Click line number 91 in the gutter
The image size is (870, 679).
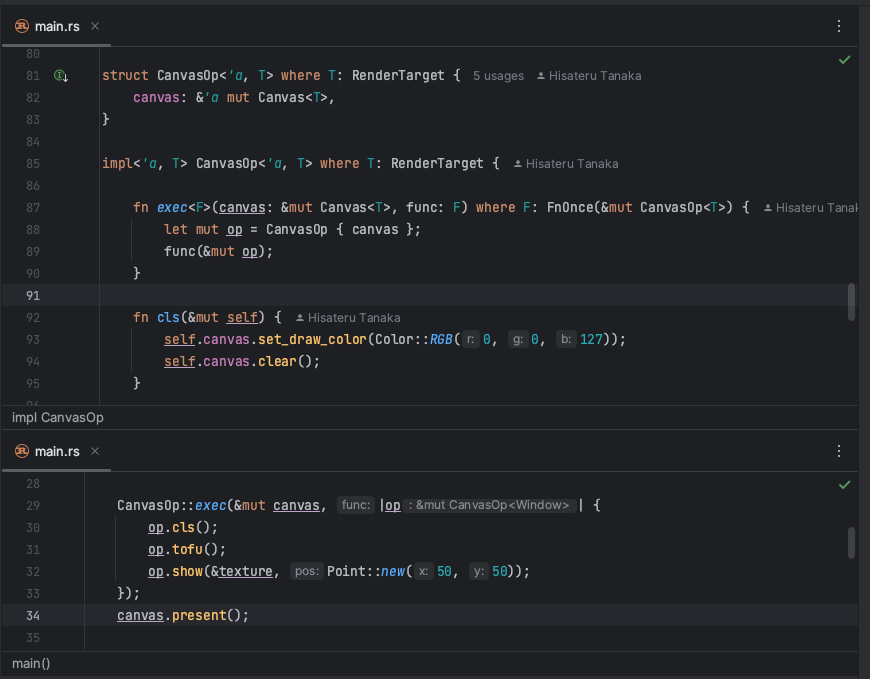coord(33,296)
